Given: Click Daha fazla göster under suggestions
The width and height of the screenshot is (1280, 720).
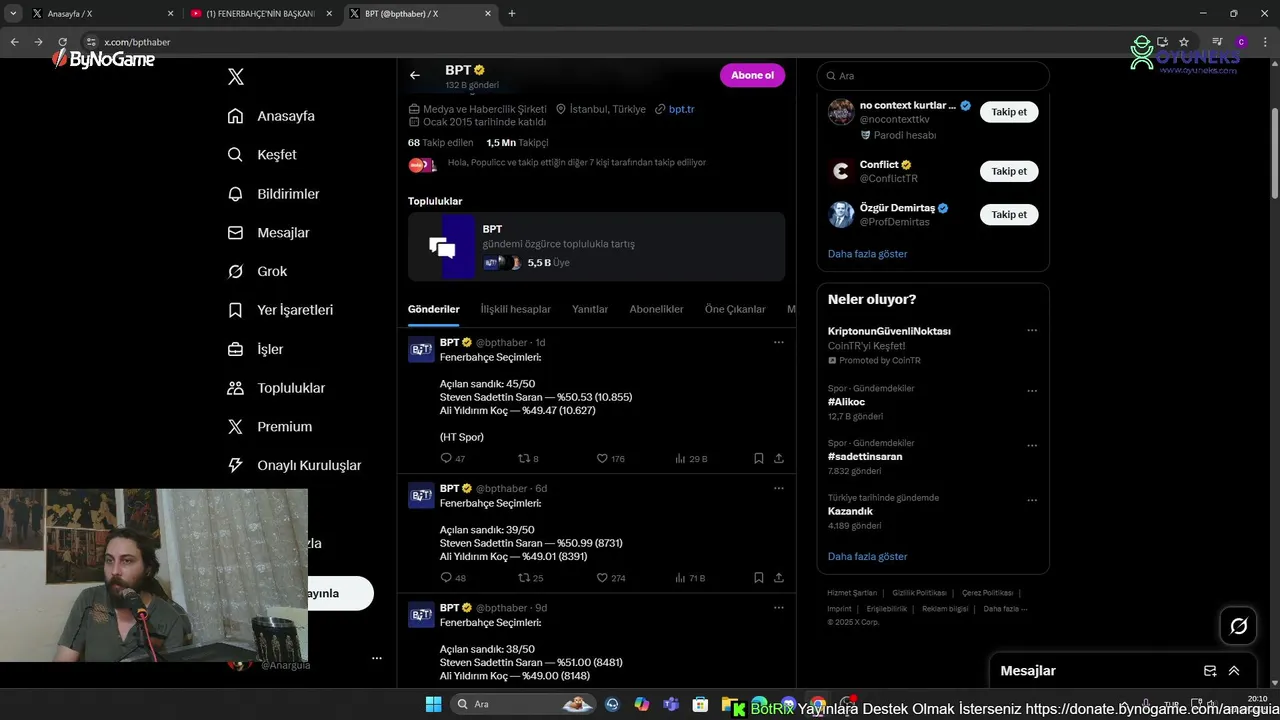Looking at the screenshot, I should pos(867,254).
